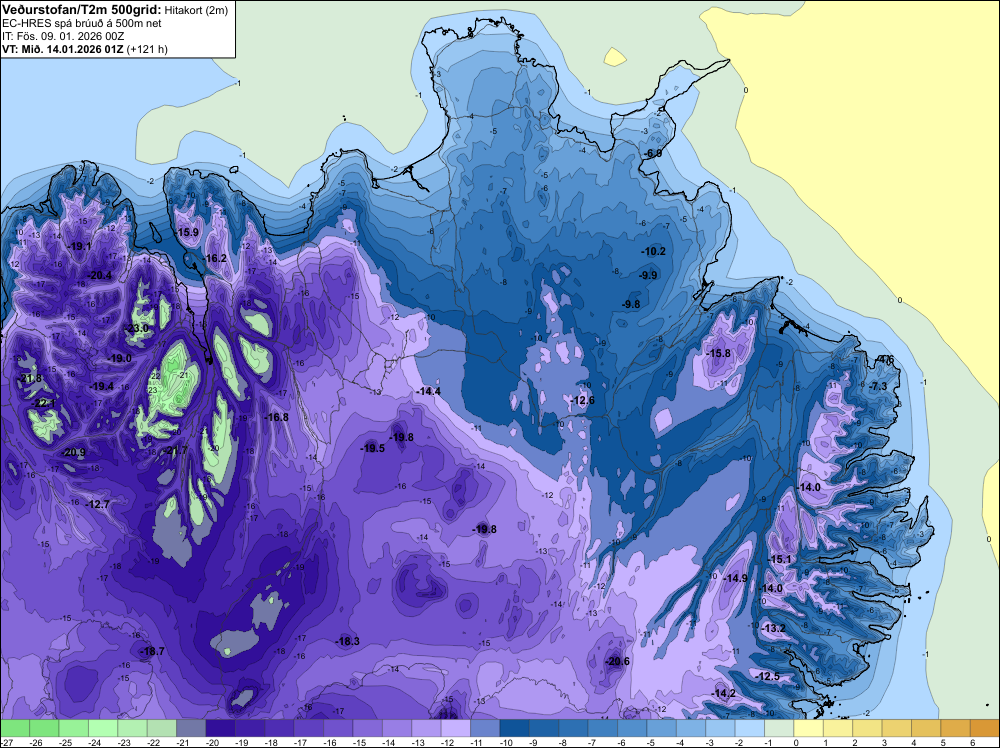Select the 'EC-HRES spá brúuð á 500m net' line
Viewport: 1000px width, 748px height.
tap(82, 23)
